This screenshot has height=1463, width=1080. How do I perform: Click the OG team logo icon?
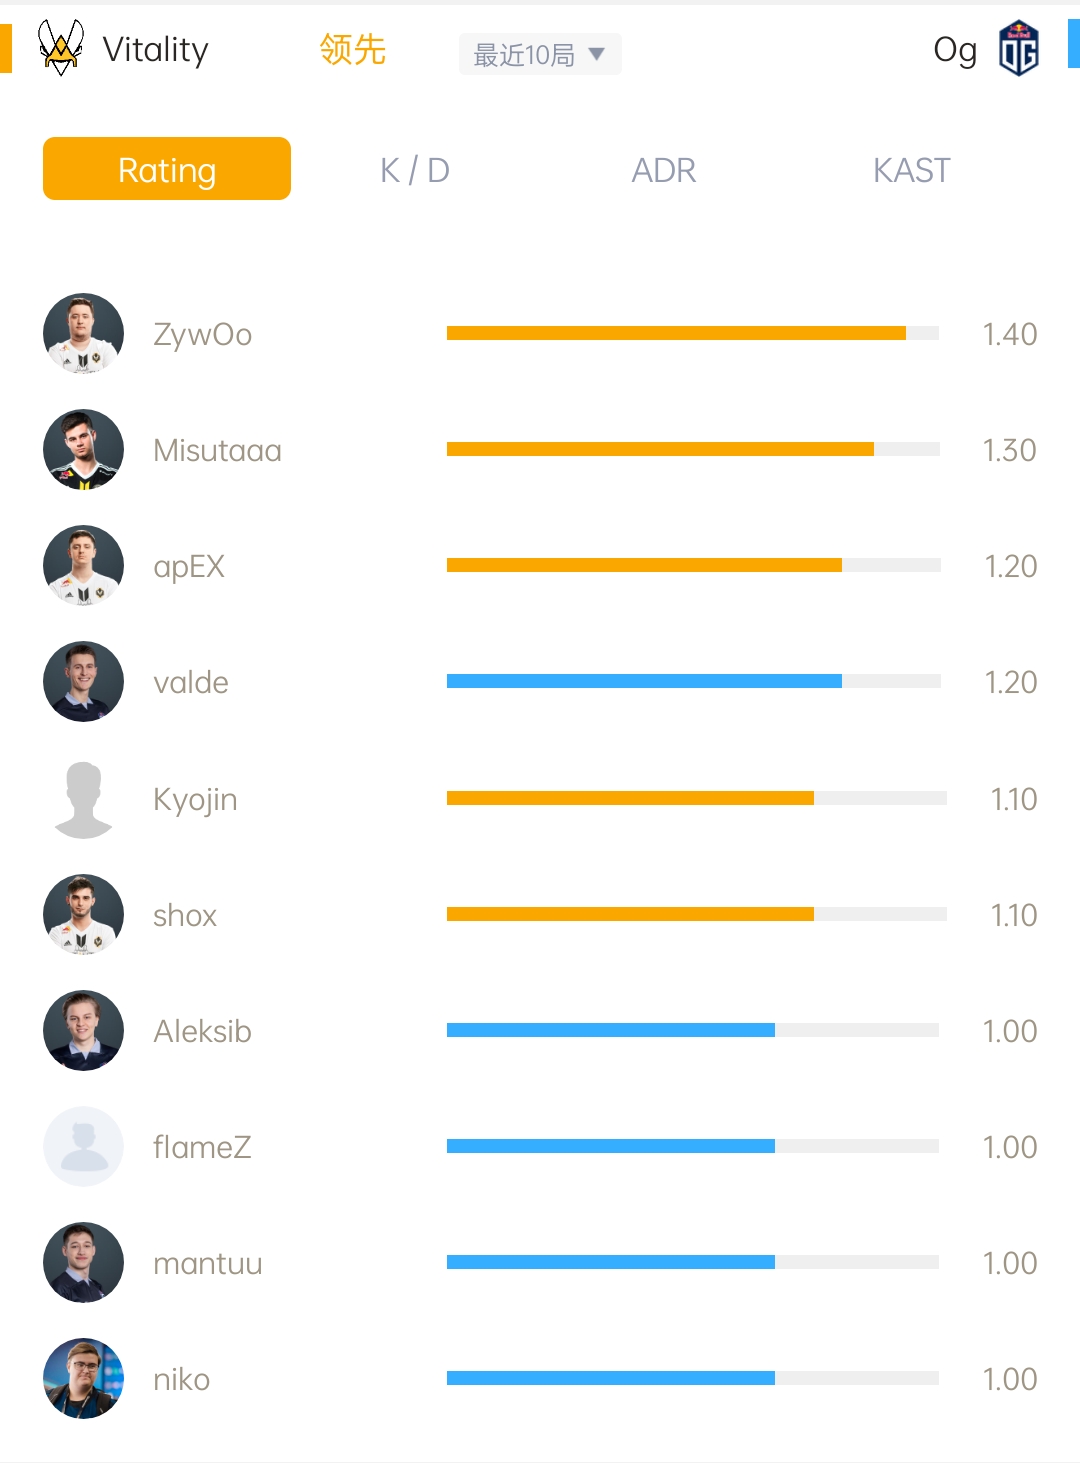(1019, 49)
